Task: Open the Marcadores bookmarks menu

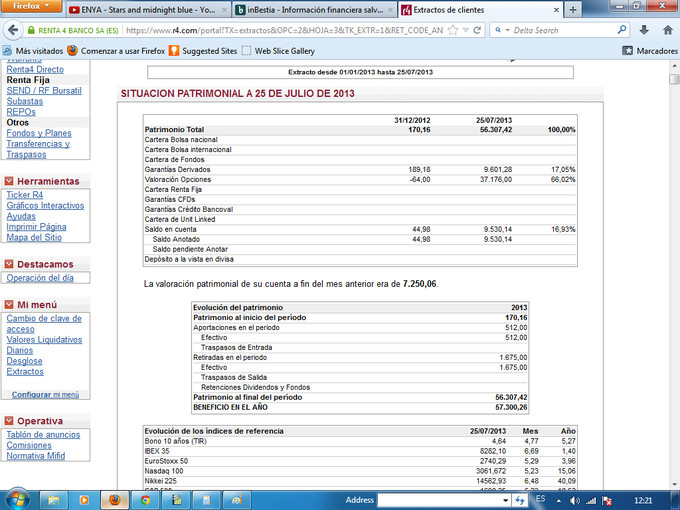Action: click(650, 50)
